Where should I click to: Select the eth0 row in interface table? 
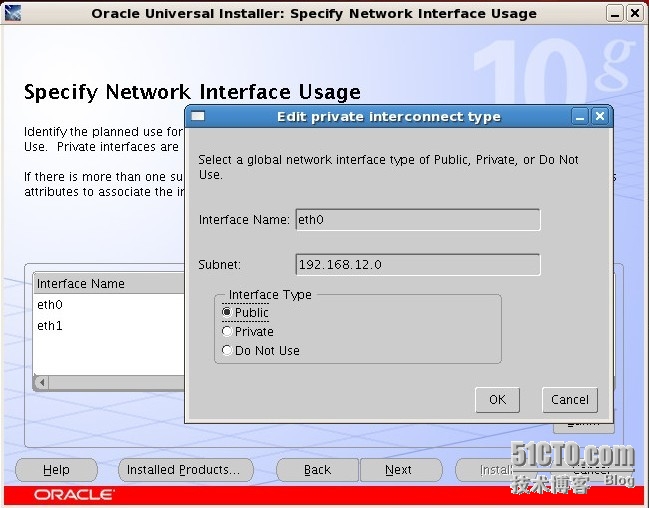(x=109, y=305)
